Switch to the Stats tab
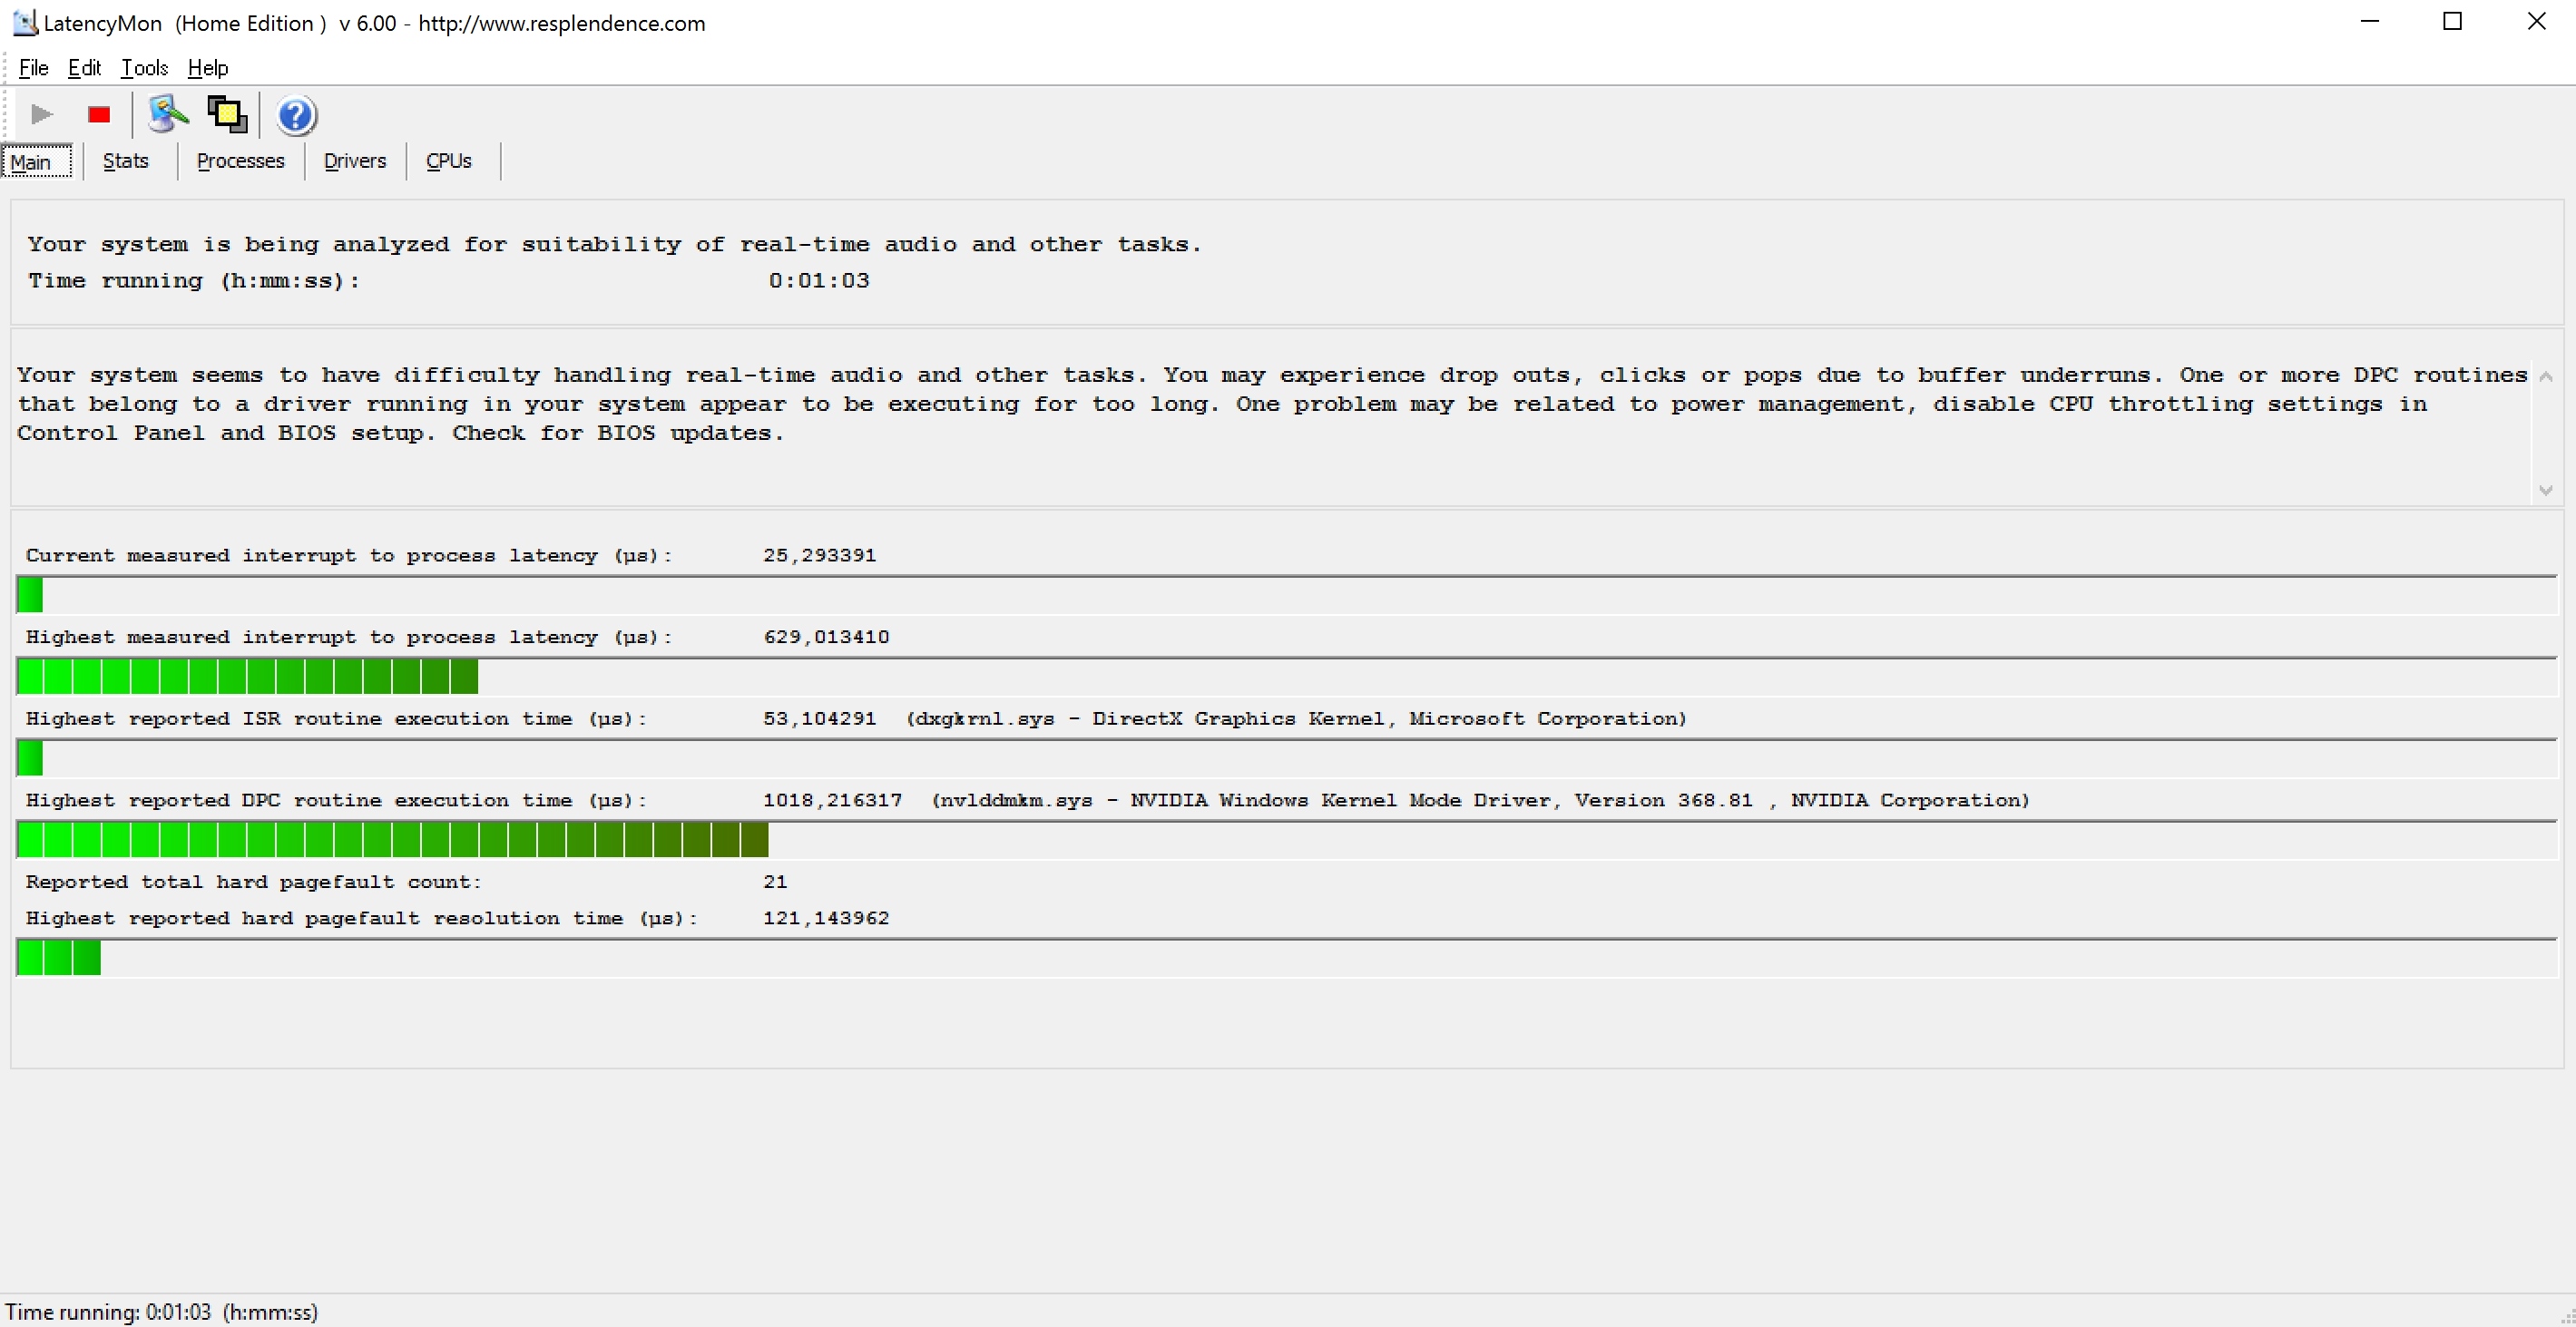2576x1327 pixels. (x=126, y=161)
